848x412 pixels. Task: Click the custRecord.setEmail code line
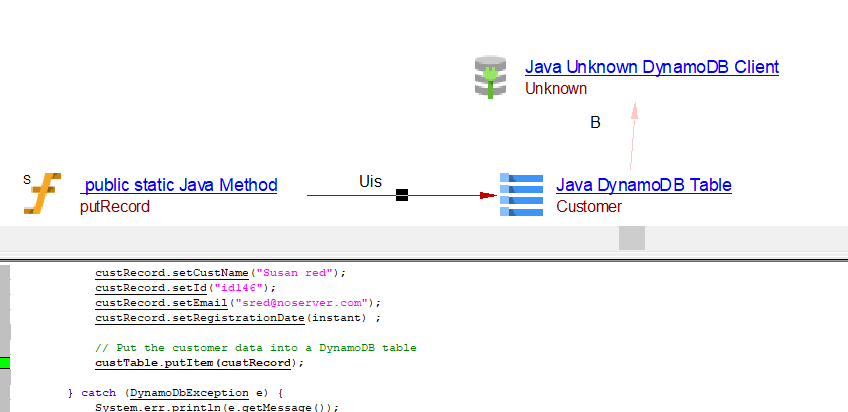pyautogui.click(x=238, y=302)
